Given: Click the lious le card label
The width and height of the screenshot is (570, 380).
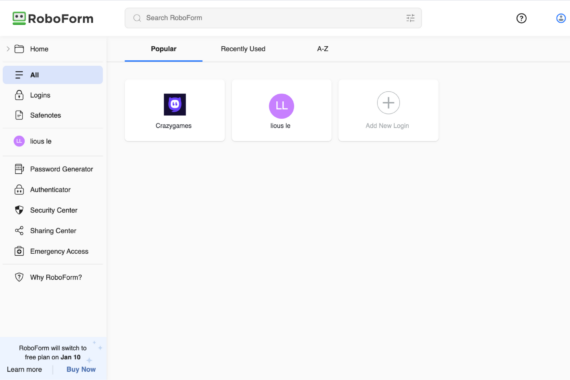Looking at the screenshot, I should click(x=280, y=126).
